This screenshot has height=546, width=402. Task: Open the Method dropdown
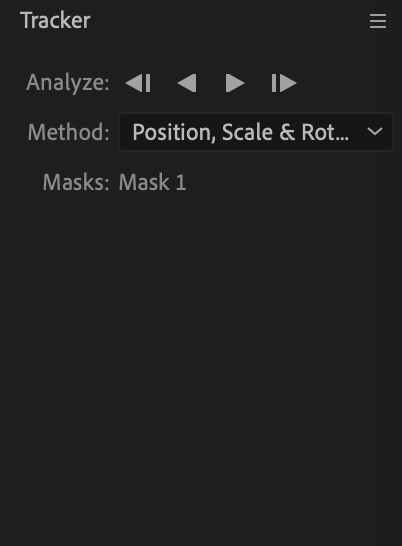(256, 132)
